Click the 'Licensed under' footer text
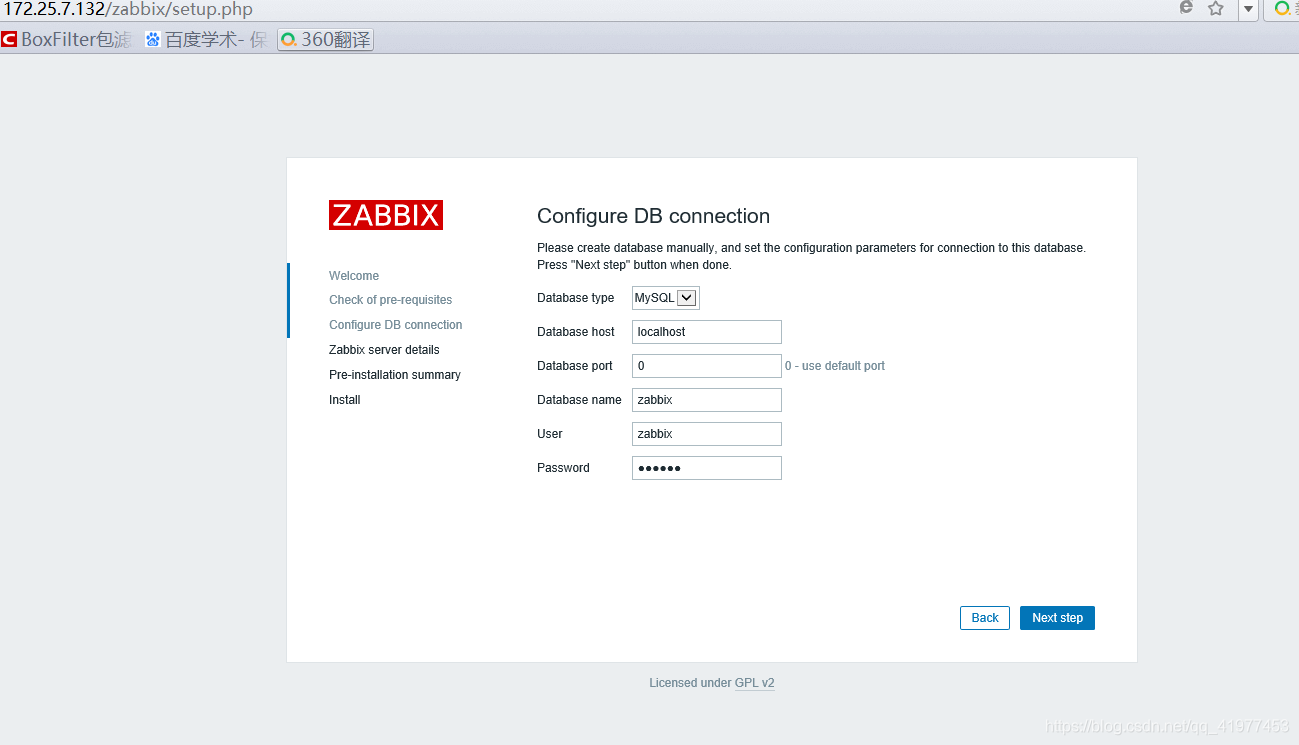Image resolution: width=1299 pixels, height=745 pixels. tap(690, 683)
